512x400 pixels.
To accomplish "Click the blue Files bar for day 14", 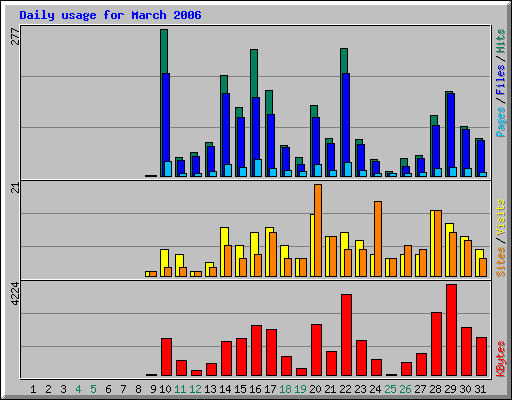I will 226,128.
